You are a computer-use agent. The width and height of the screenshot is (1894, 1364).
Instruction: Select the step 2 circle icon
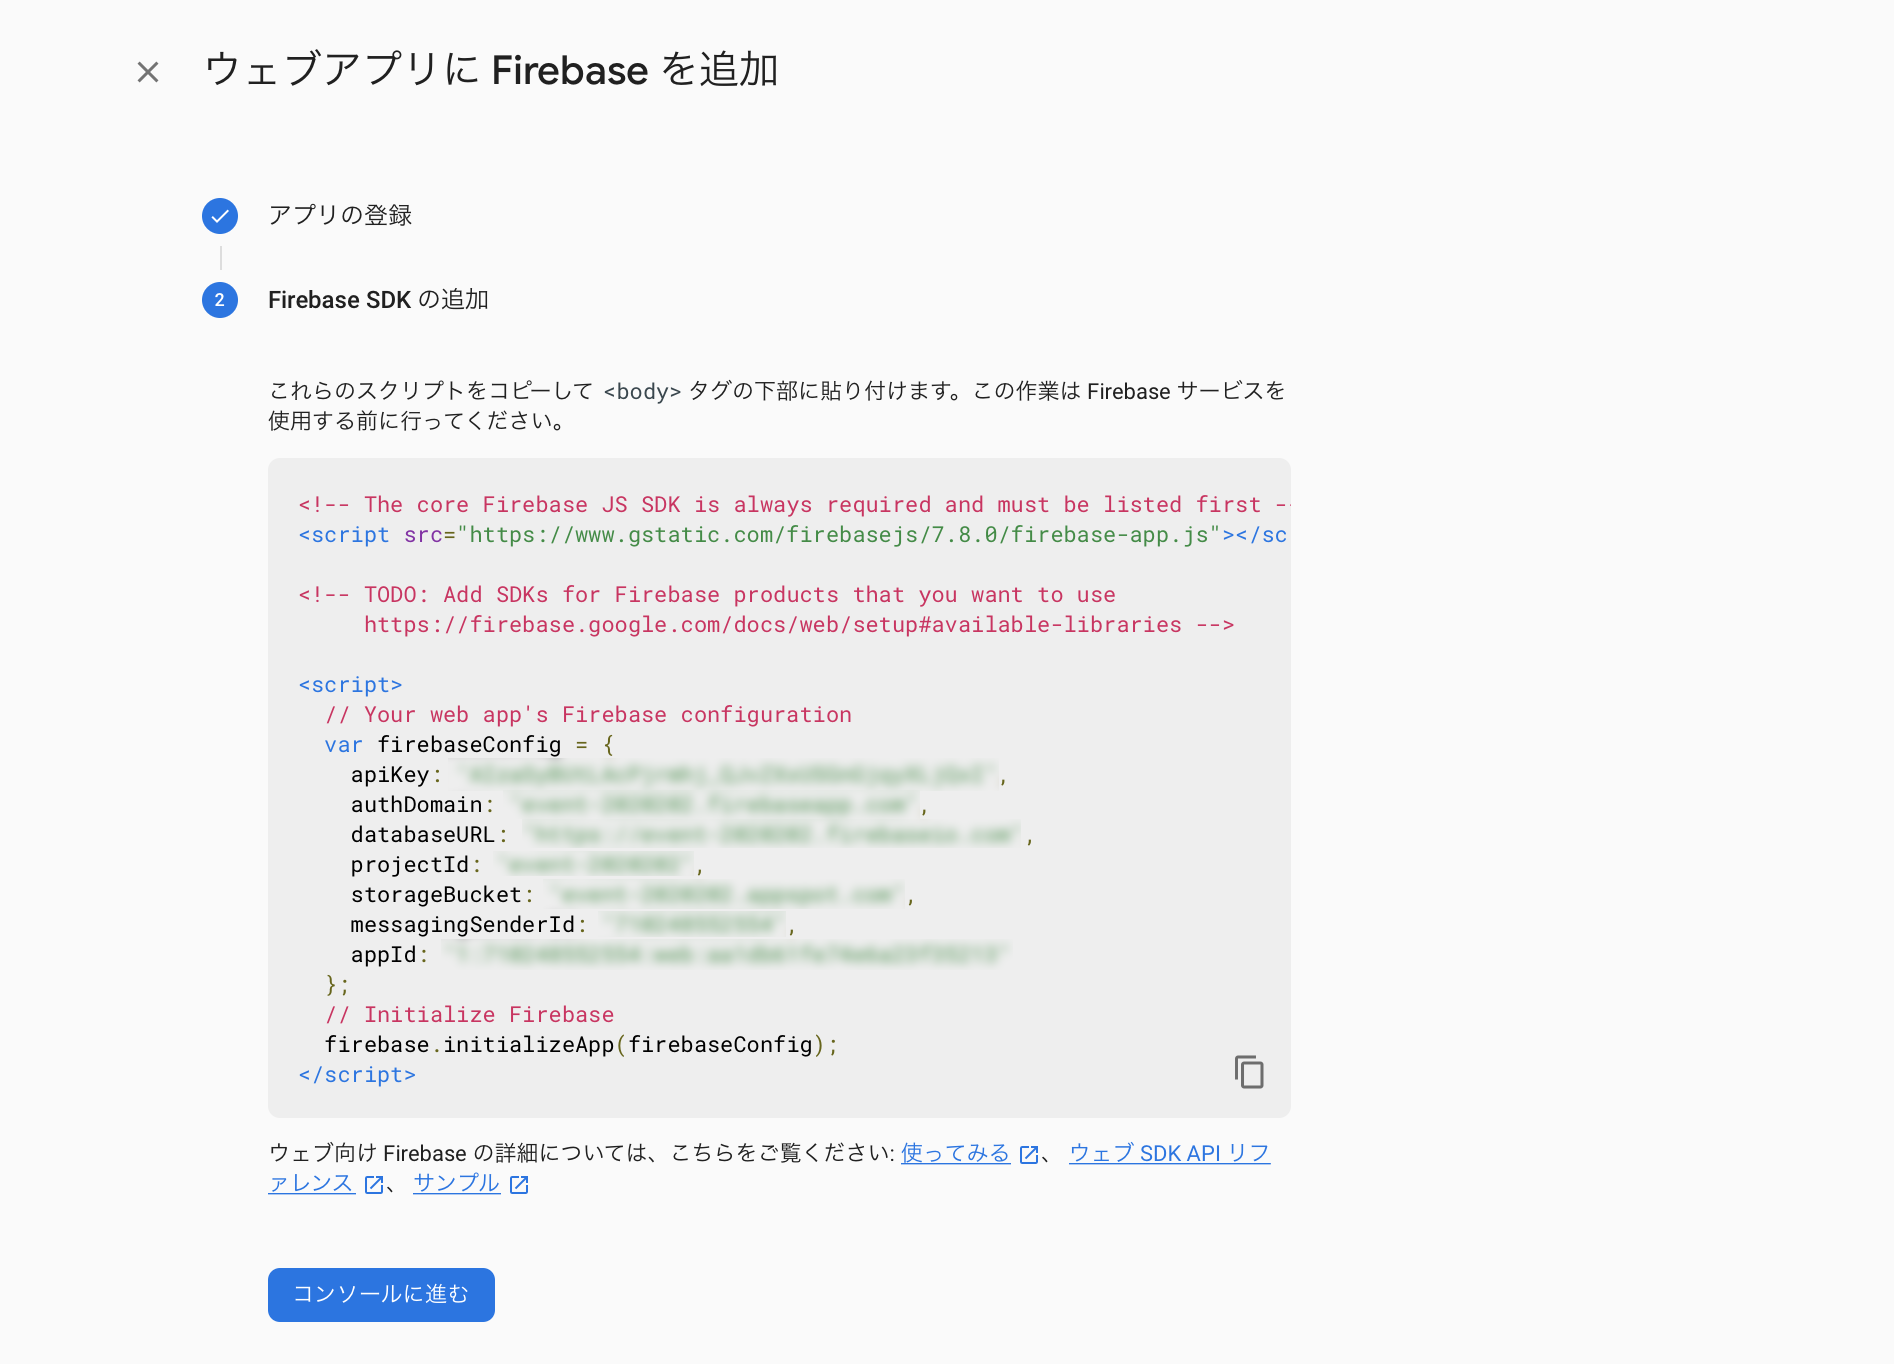point(220,300)
